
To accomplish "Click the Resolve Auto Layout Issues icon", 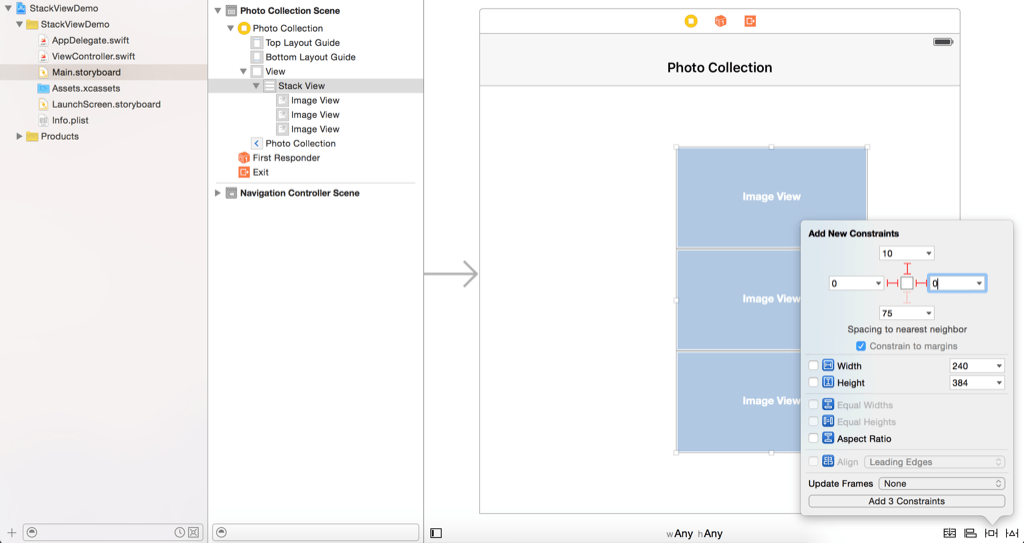I will tap(1012, 533).
